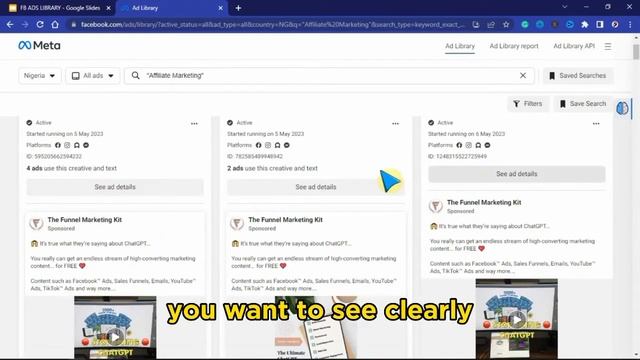Open options menu for ad ID 1248315522725949
The height and width of the screenshot is (360, 640).
(x=596, y=123)
